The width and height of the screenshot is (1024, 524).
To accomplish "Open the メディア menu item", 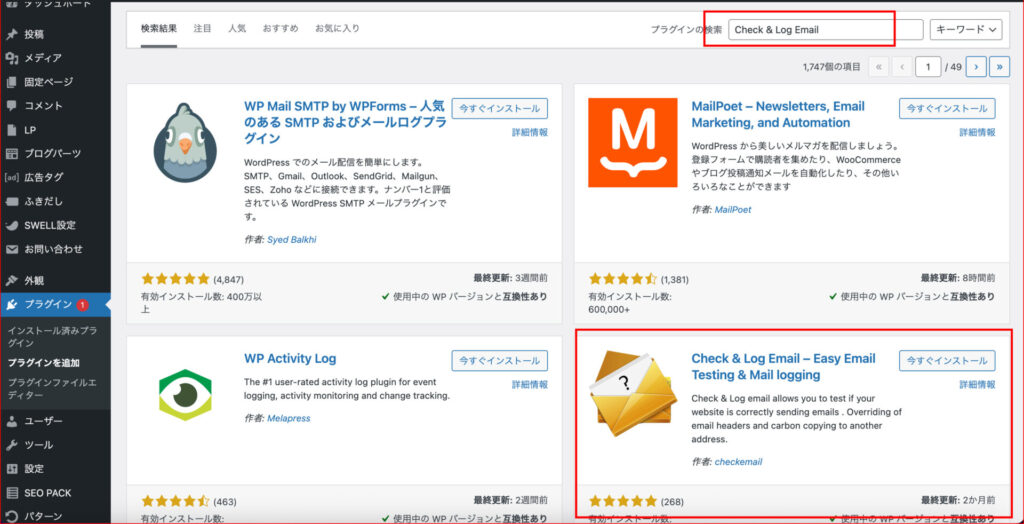I will tap(43, 58).
